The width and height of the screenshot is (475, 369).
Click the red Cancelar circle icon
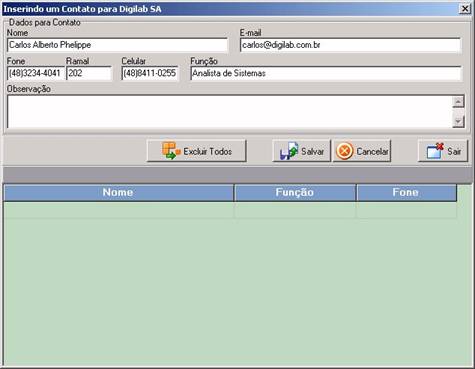[344, 151]
